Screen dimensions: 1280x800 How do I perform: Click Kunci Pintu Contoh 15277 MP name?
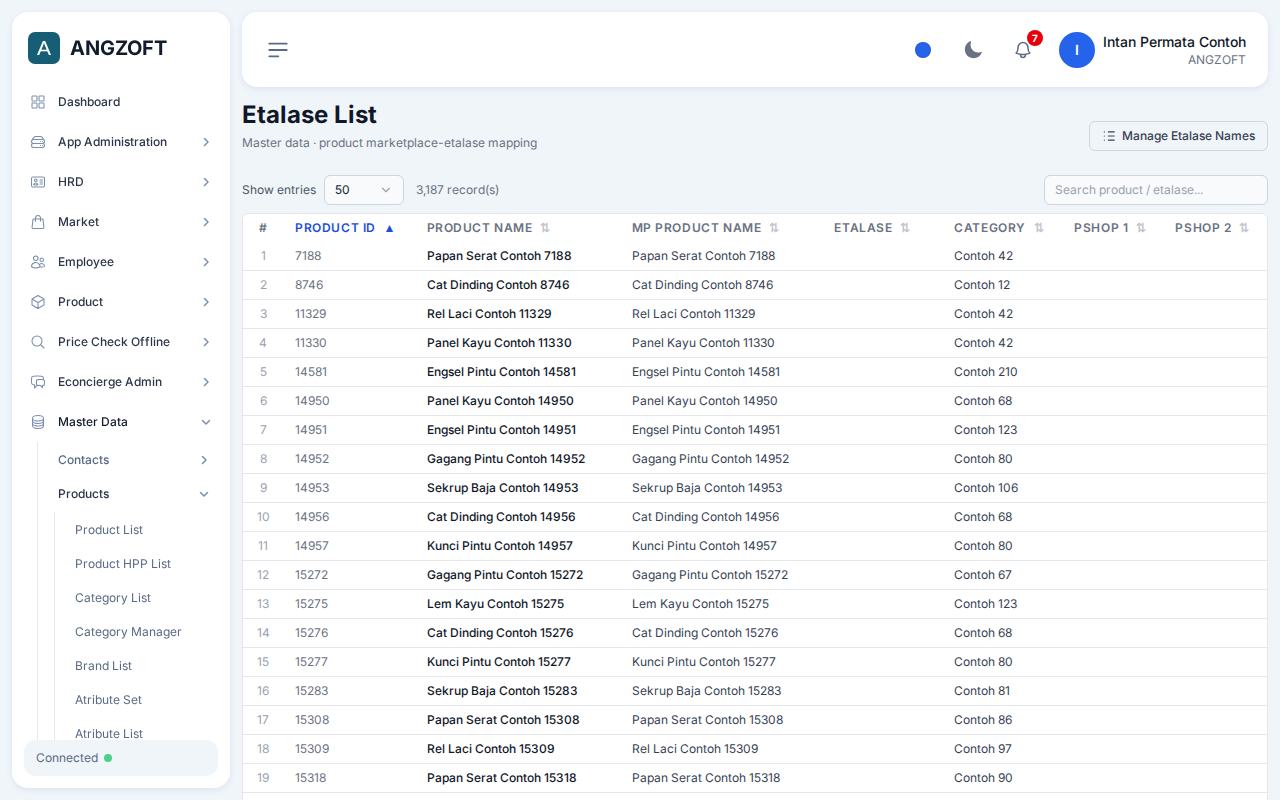tap(704, 662)
